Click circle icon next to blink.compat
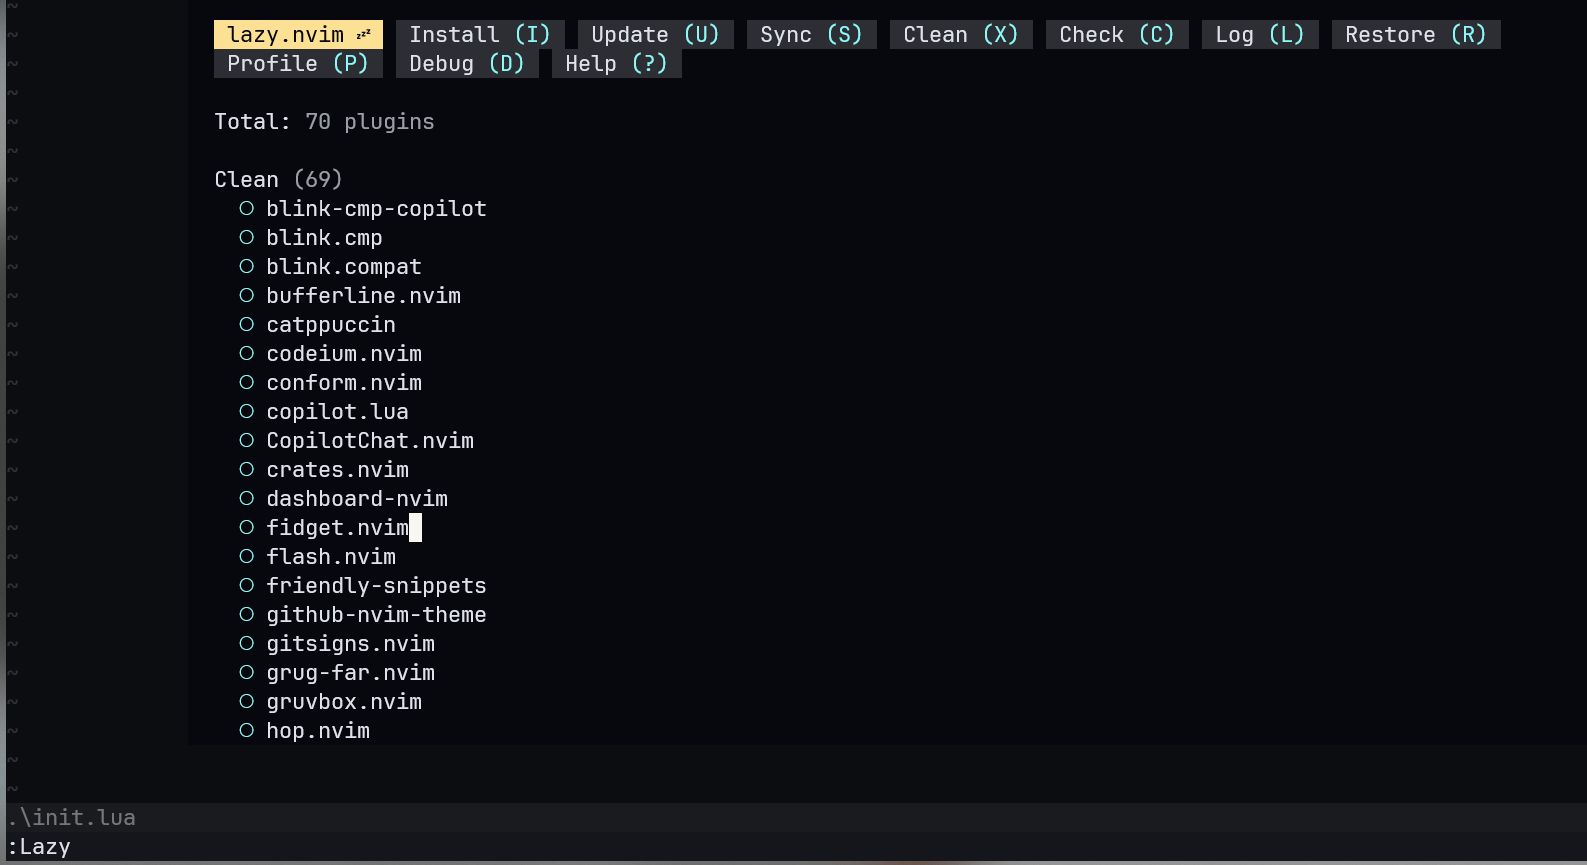Viewport: 1587px width, 865px height. [247, 267]
